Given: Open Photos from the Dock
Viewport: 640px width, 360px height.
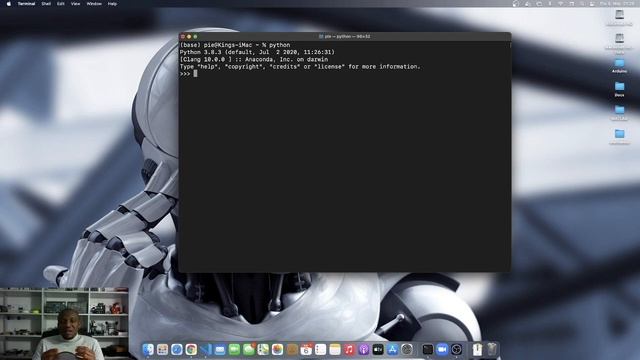Looking at the screenshot, I should 278,349.
